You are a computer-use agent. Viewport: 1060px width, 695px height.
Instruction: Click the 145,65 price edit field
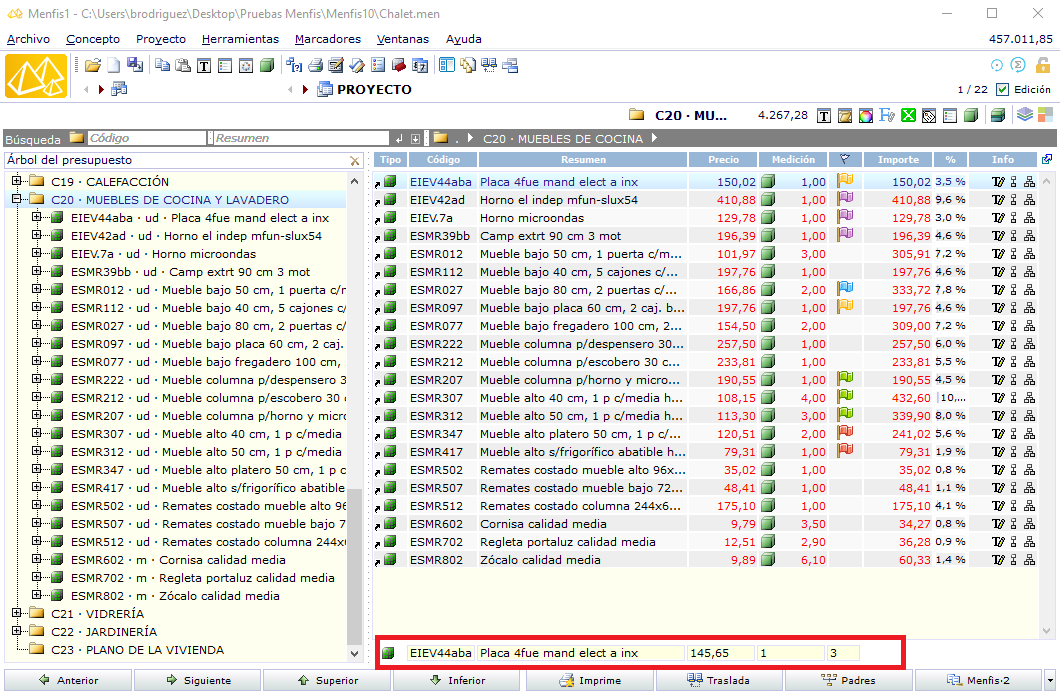(721, 653)
